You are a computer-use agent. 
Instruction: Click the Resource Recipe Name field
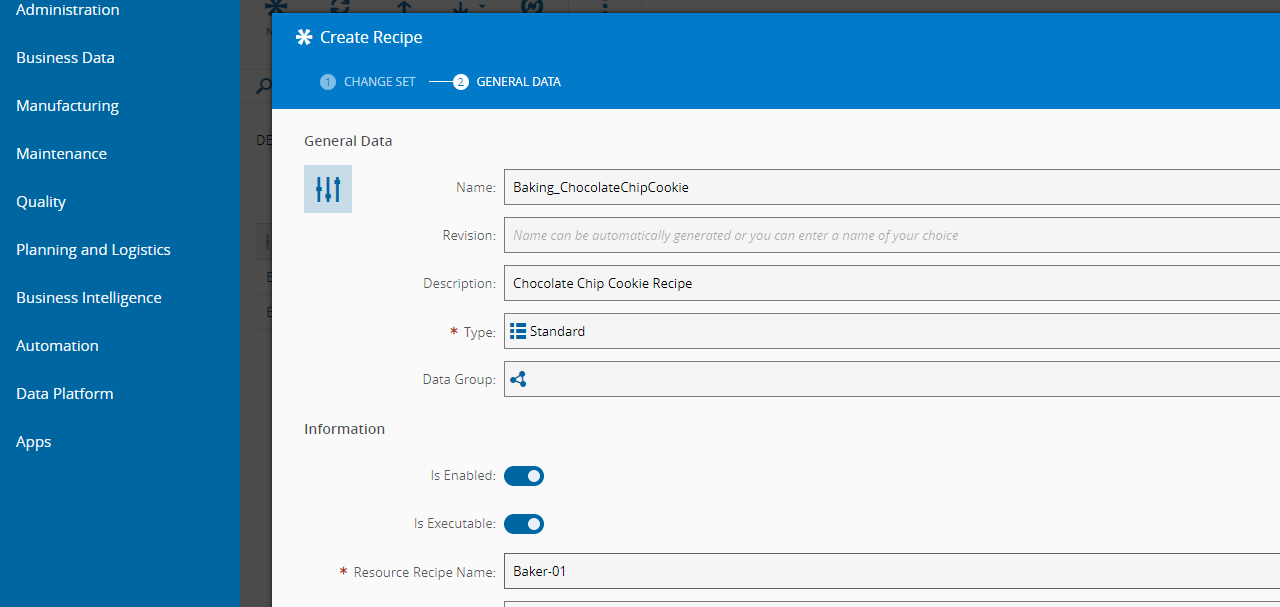pos(890,572)
